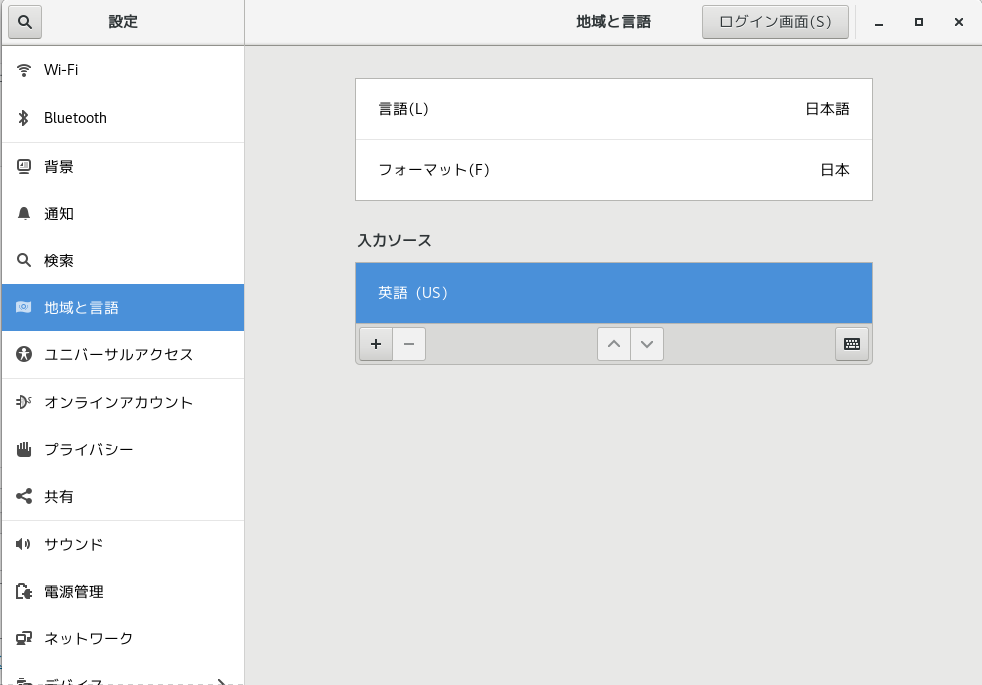
Task: Move input source up with arrow
Action: click(614, 344)
